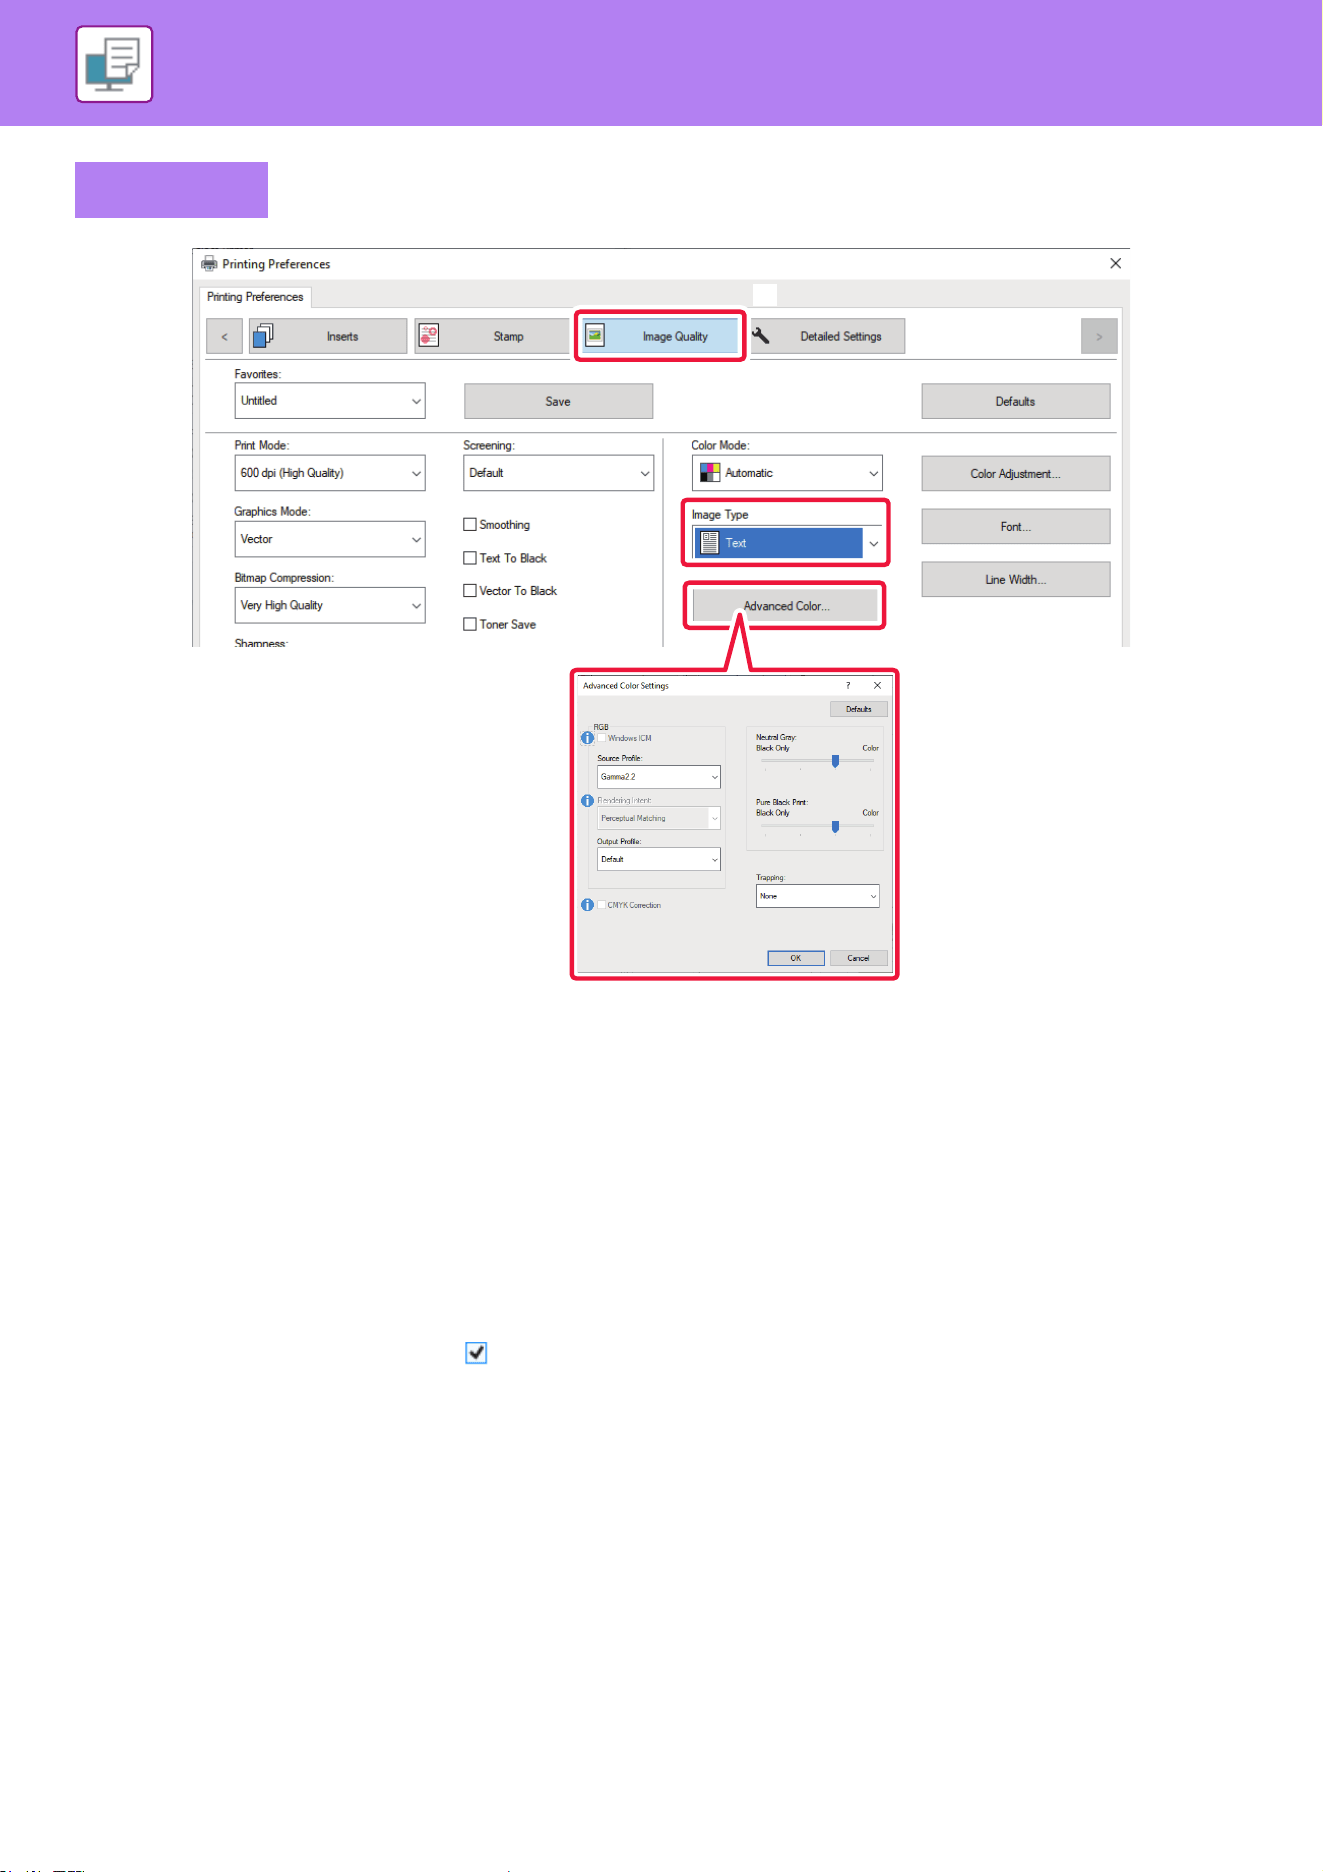Open the Graphics Mode dropdown set to Vector
The image size is (1323, 1872).
pyautogui.click(x=330, y=539)
